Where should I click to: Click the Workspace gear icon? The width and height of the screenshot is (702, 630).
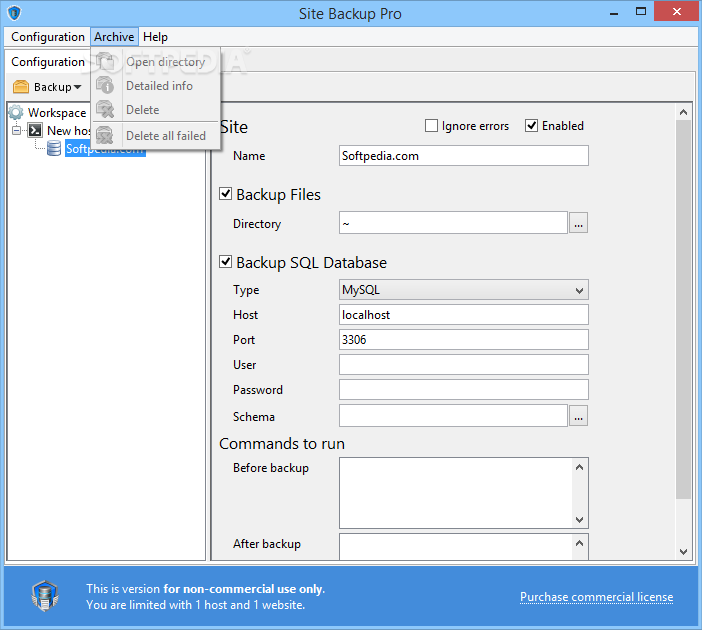tap(16, 112)
